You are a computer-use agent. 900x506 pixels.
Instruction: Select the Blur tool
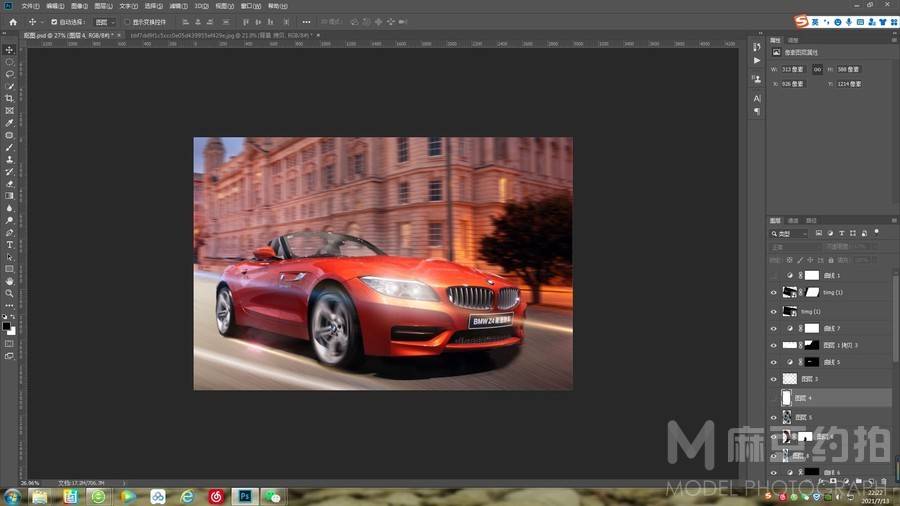(9, 208)
